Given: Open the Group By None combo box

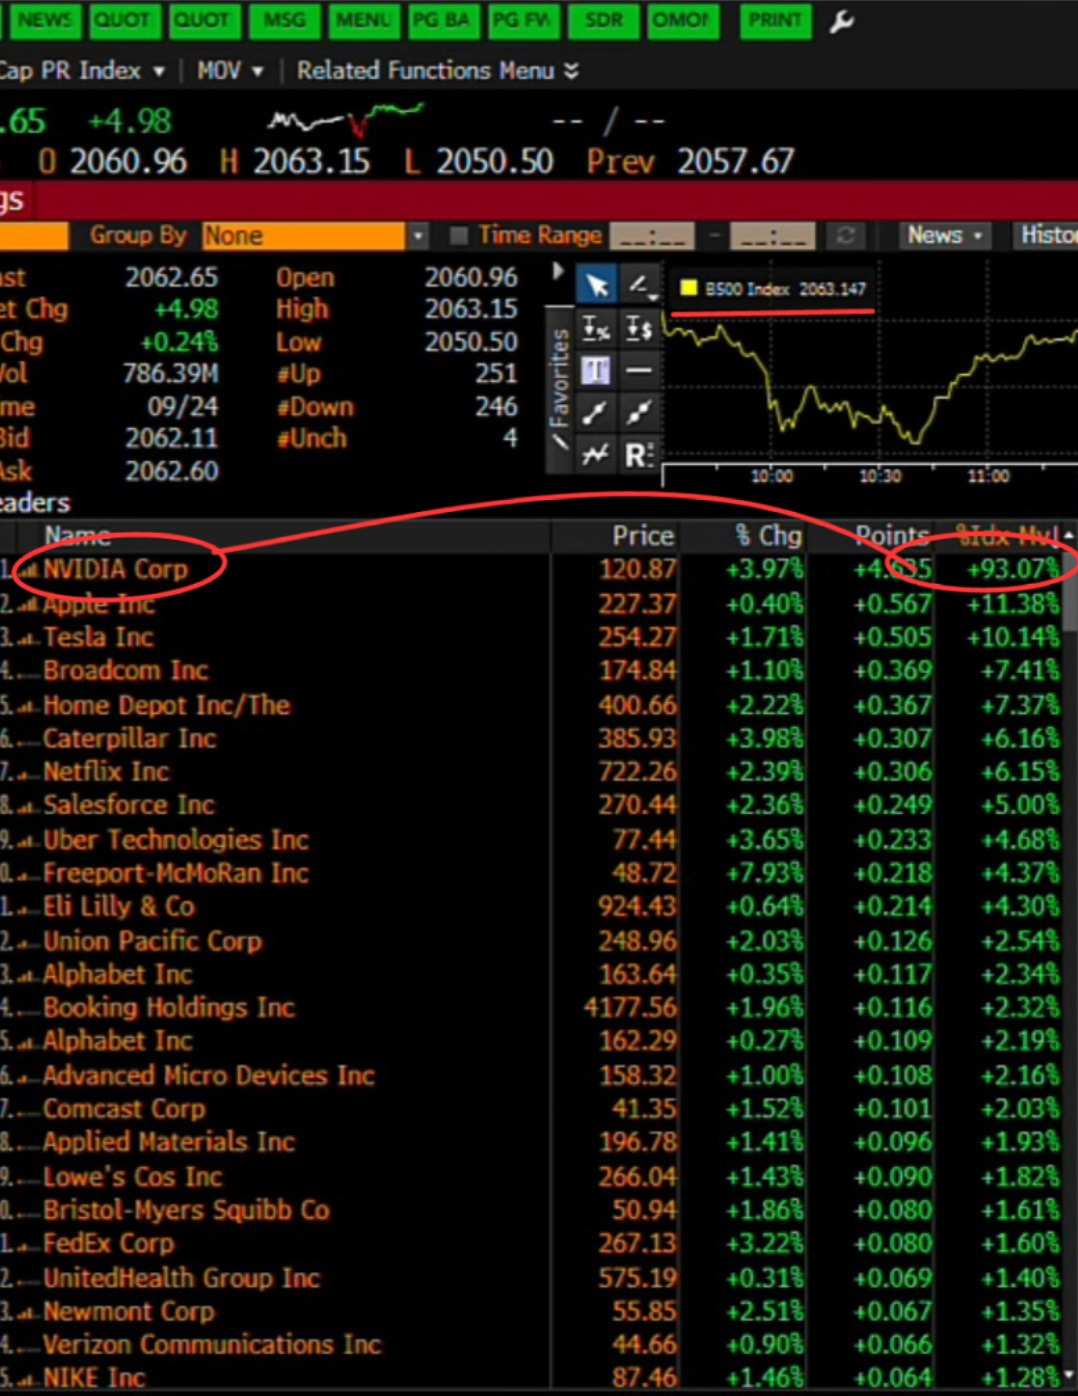Looking at the screenshot, I should tap(315, 236).
